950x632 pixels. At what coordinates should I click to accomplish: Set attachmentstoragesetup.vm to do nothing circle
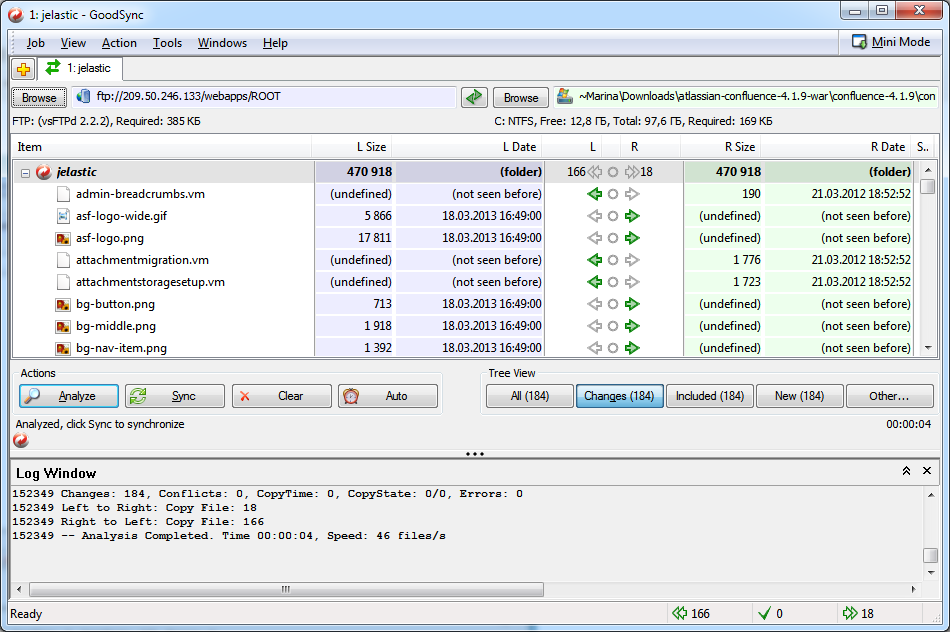[x=613, y=282]
